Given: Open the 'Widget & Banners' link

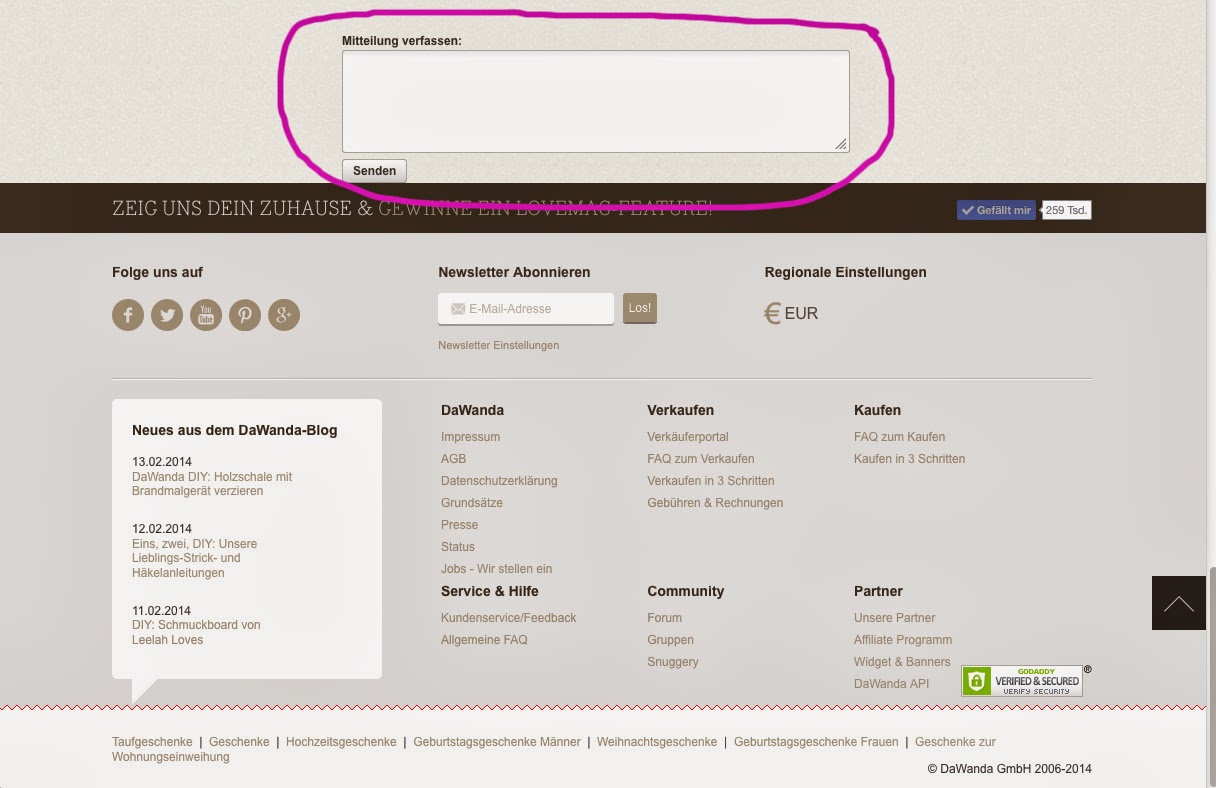Looking at the screenshot, I should coord(902,662).
